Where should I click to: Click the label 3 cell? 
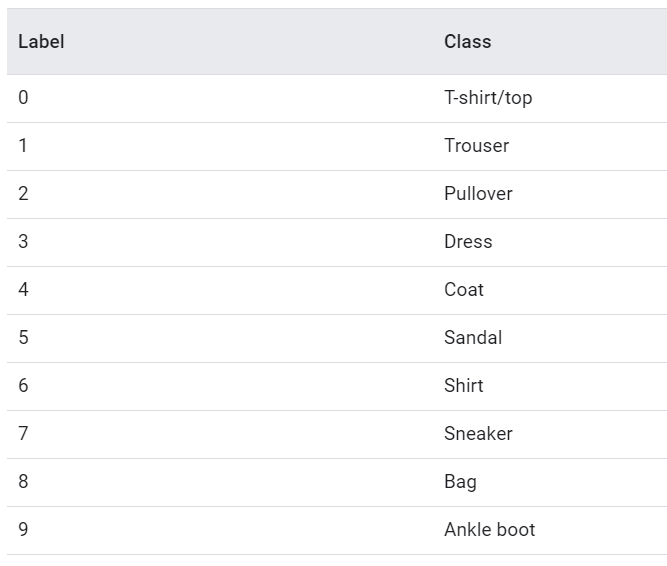coord(24,242)
